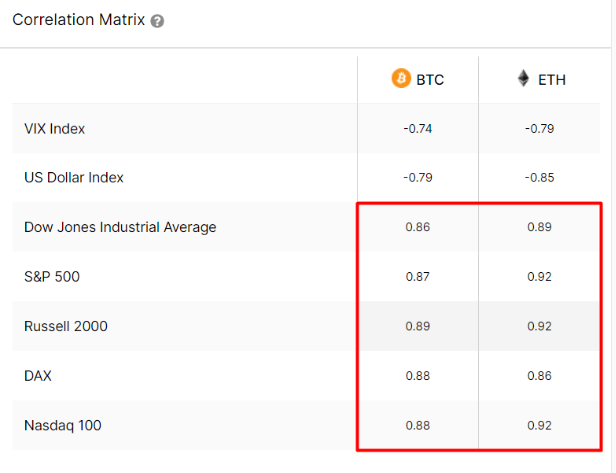The image size is (616, 473).
Task: Click Russell 2000 BTC value 0.89
Action: [418, 326]
